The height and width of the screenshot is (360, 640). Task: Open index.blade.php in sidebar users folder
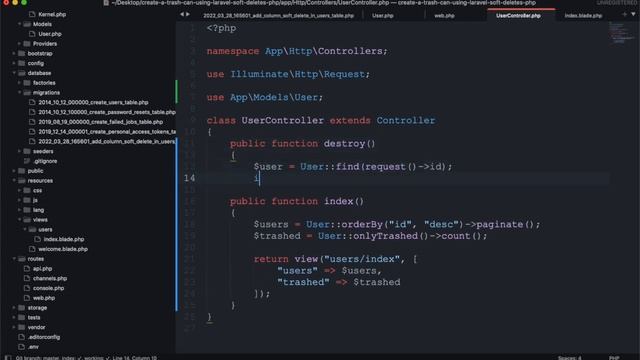(64, 239)
